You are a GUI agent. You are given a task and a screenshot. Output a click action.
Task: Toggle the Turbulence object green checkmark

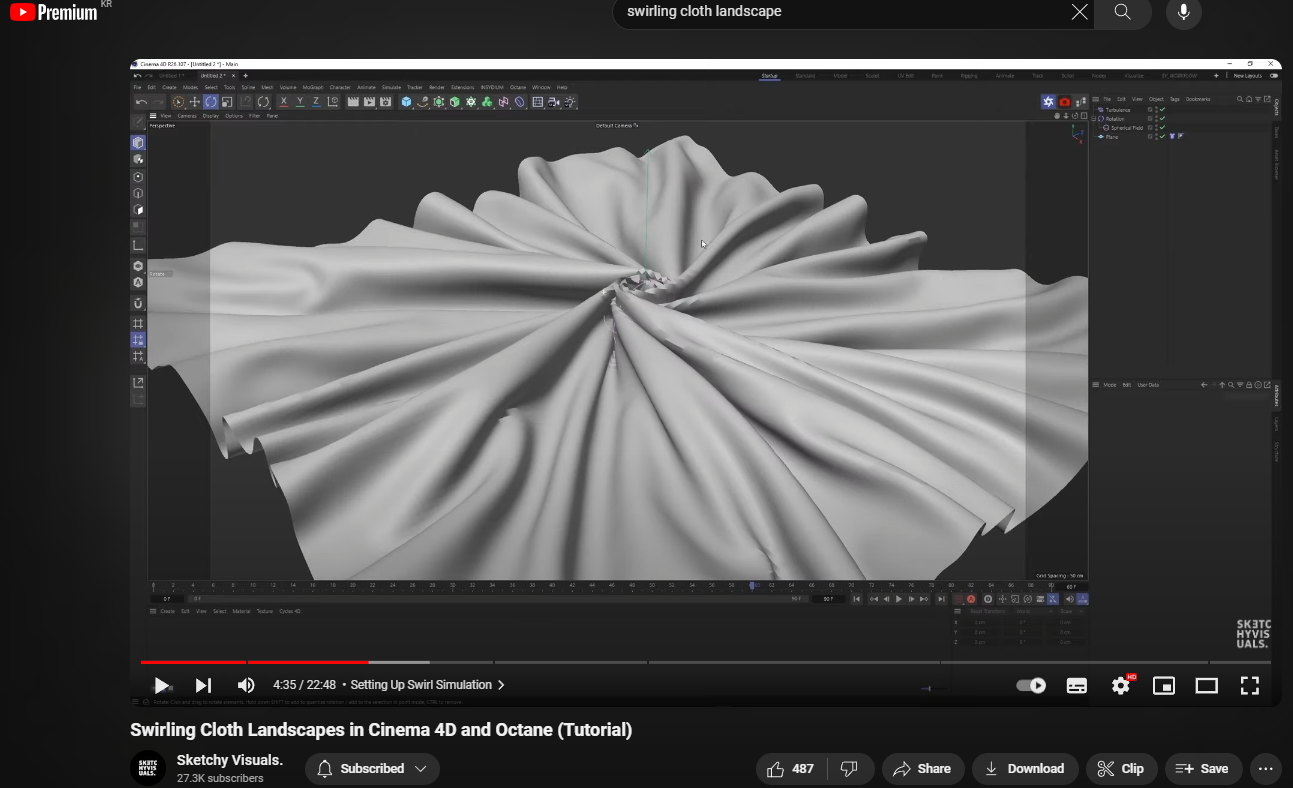1162,109
